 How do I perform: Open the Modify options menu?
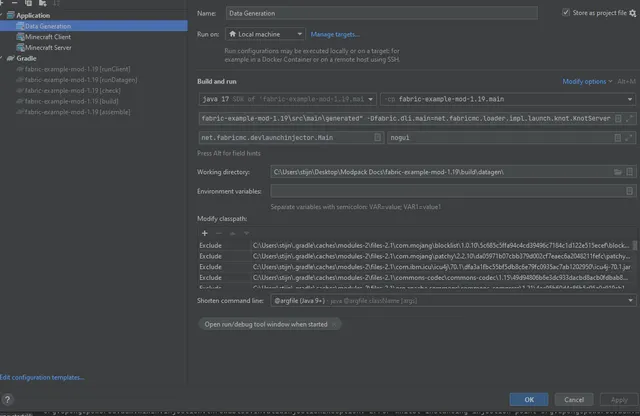point(587,81)
